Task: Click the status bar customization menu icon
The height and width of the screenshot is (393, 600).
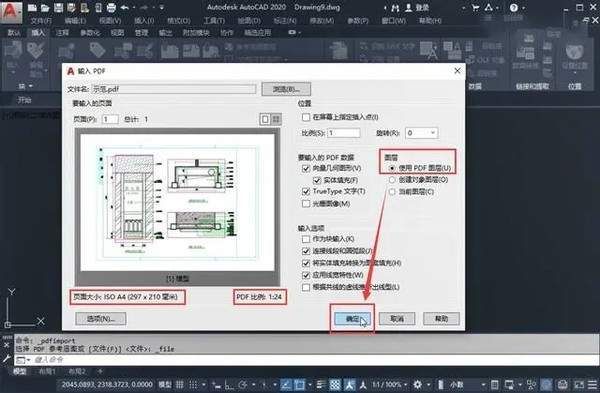Action: [x=592, y=385]
